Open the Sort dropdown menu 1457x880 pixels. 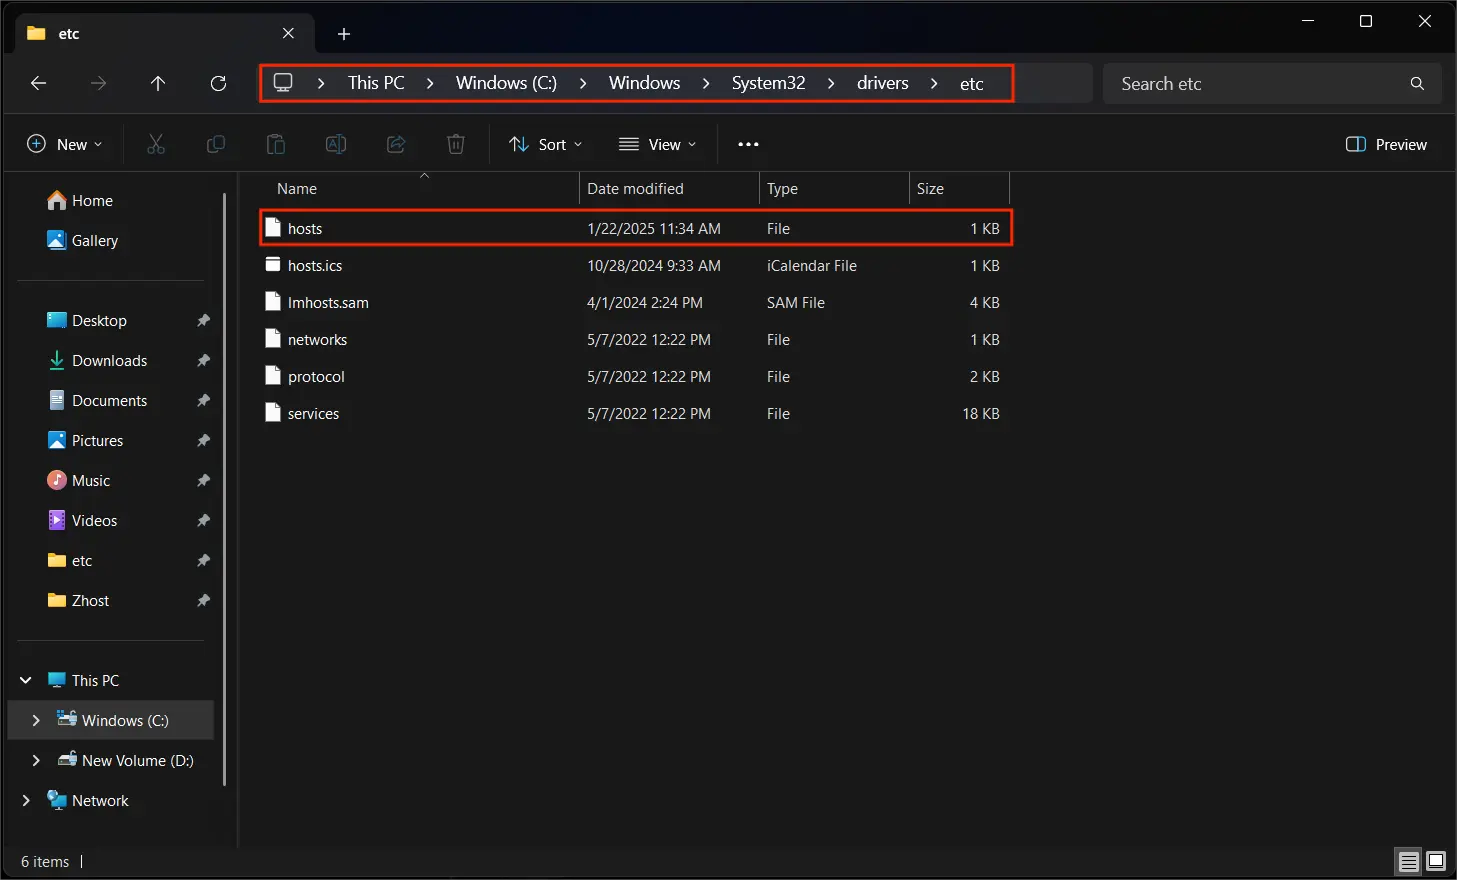coord(545,144)
